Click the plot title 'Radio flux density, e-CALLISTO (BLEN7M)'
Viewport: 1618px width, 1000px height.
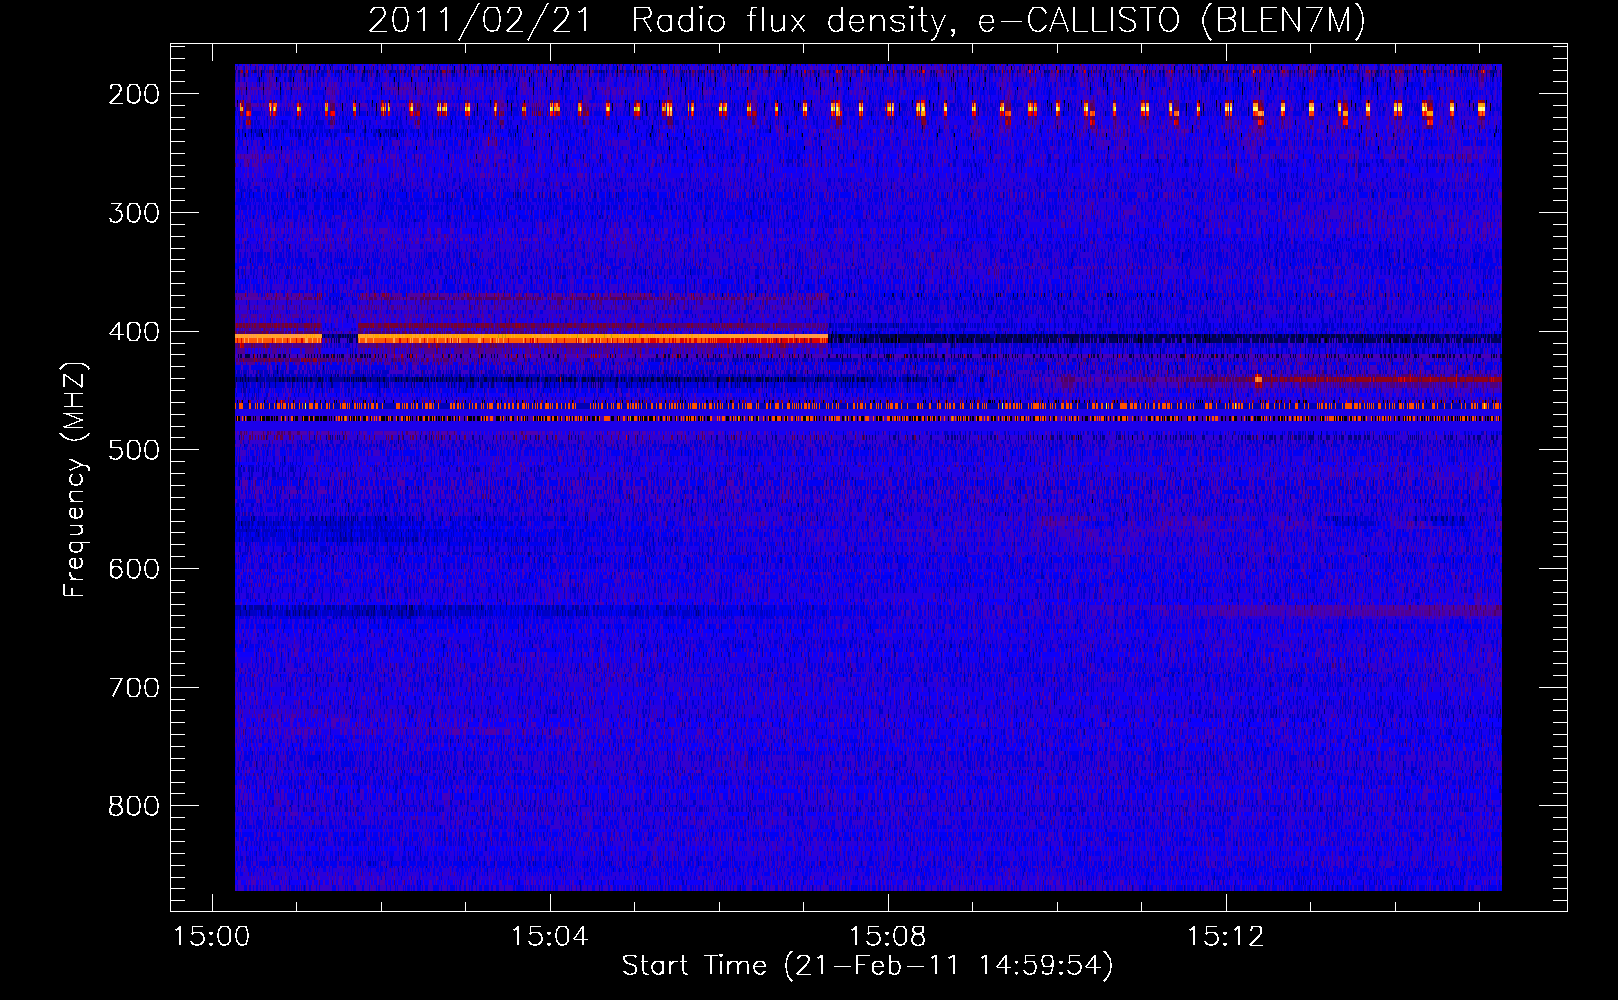pos(998,21)
